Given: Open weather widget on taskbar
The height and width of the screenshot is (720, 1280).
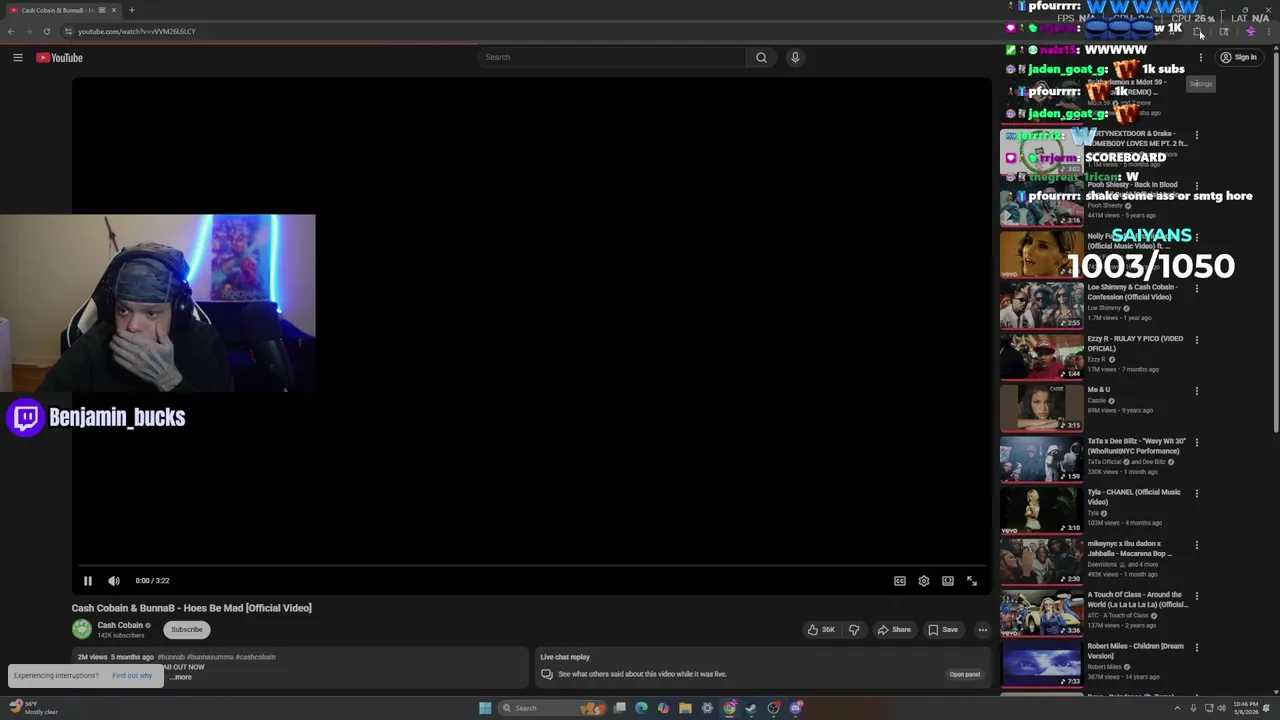Looking at the screenshot, I should (35, 708).
